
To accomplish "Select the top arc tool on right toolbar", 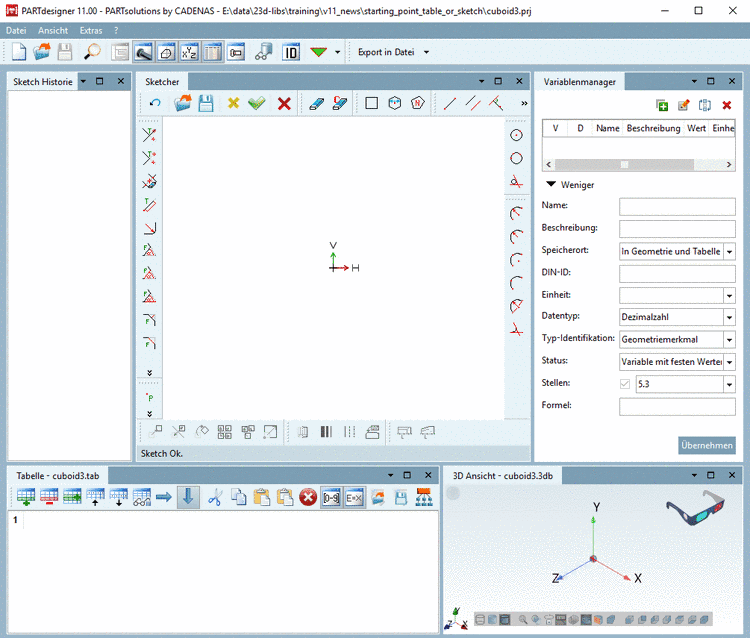I will click(x=516, y=213).
